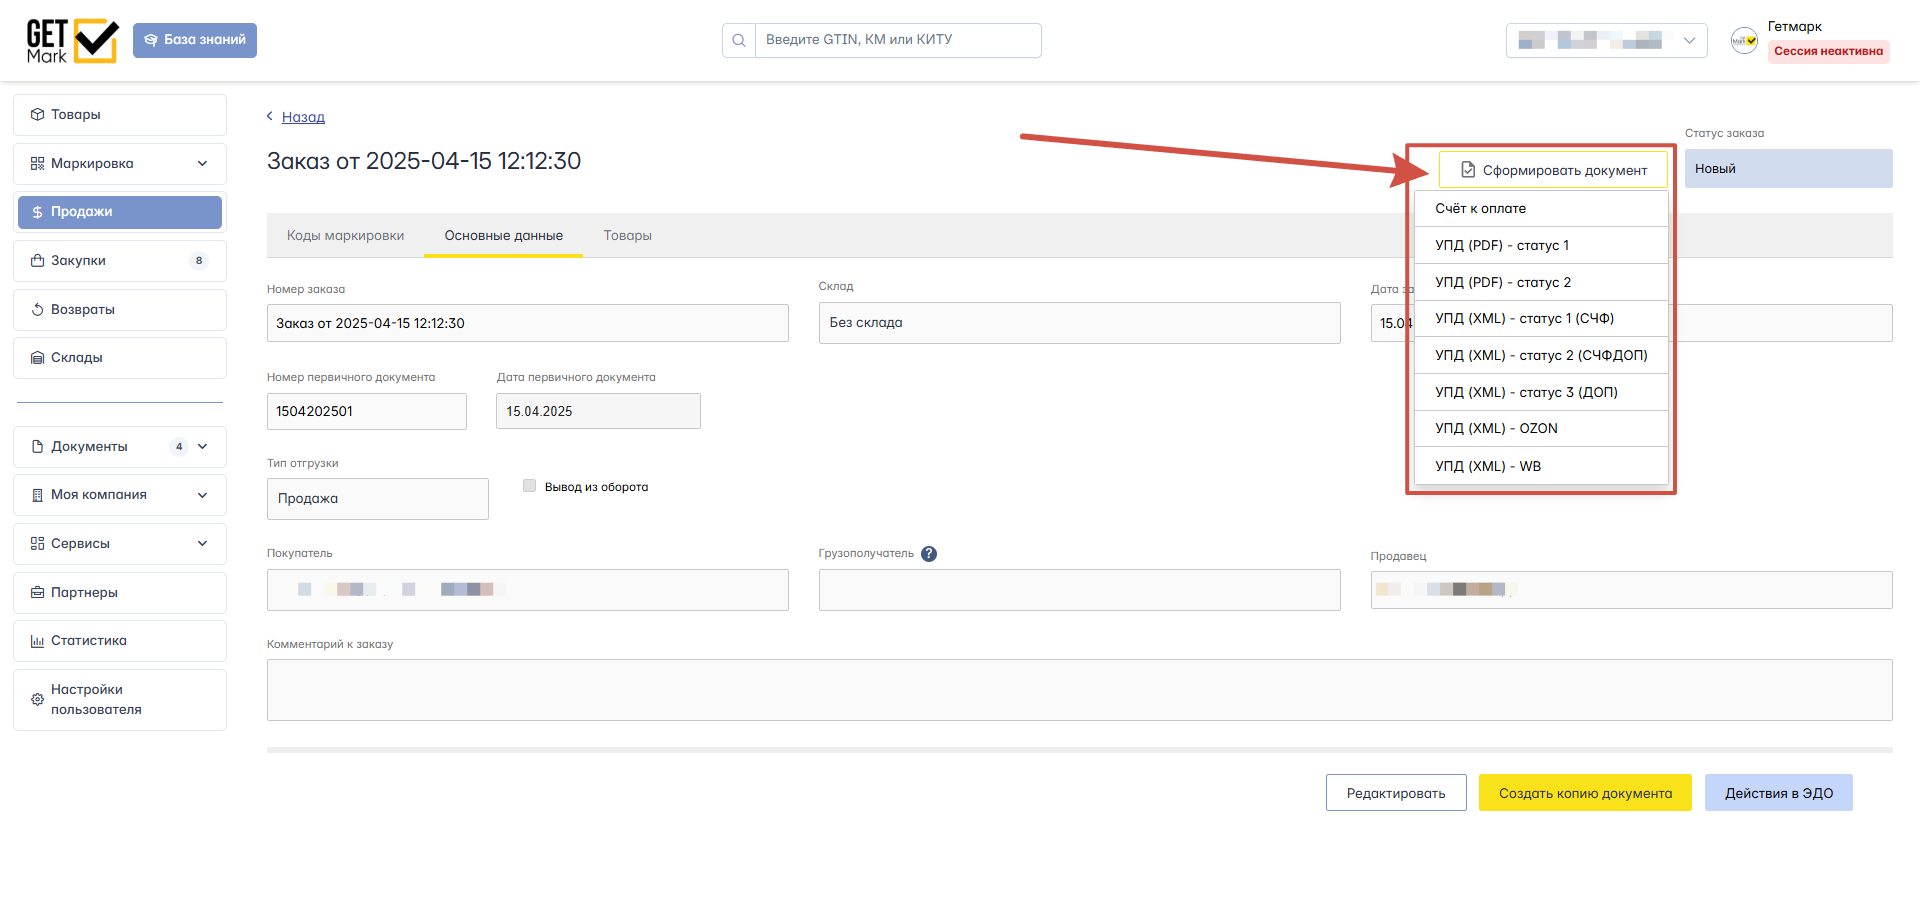
Task: Click the Возвраты return arrow icon
Action: pos(38,310)
